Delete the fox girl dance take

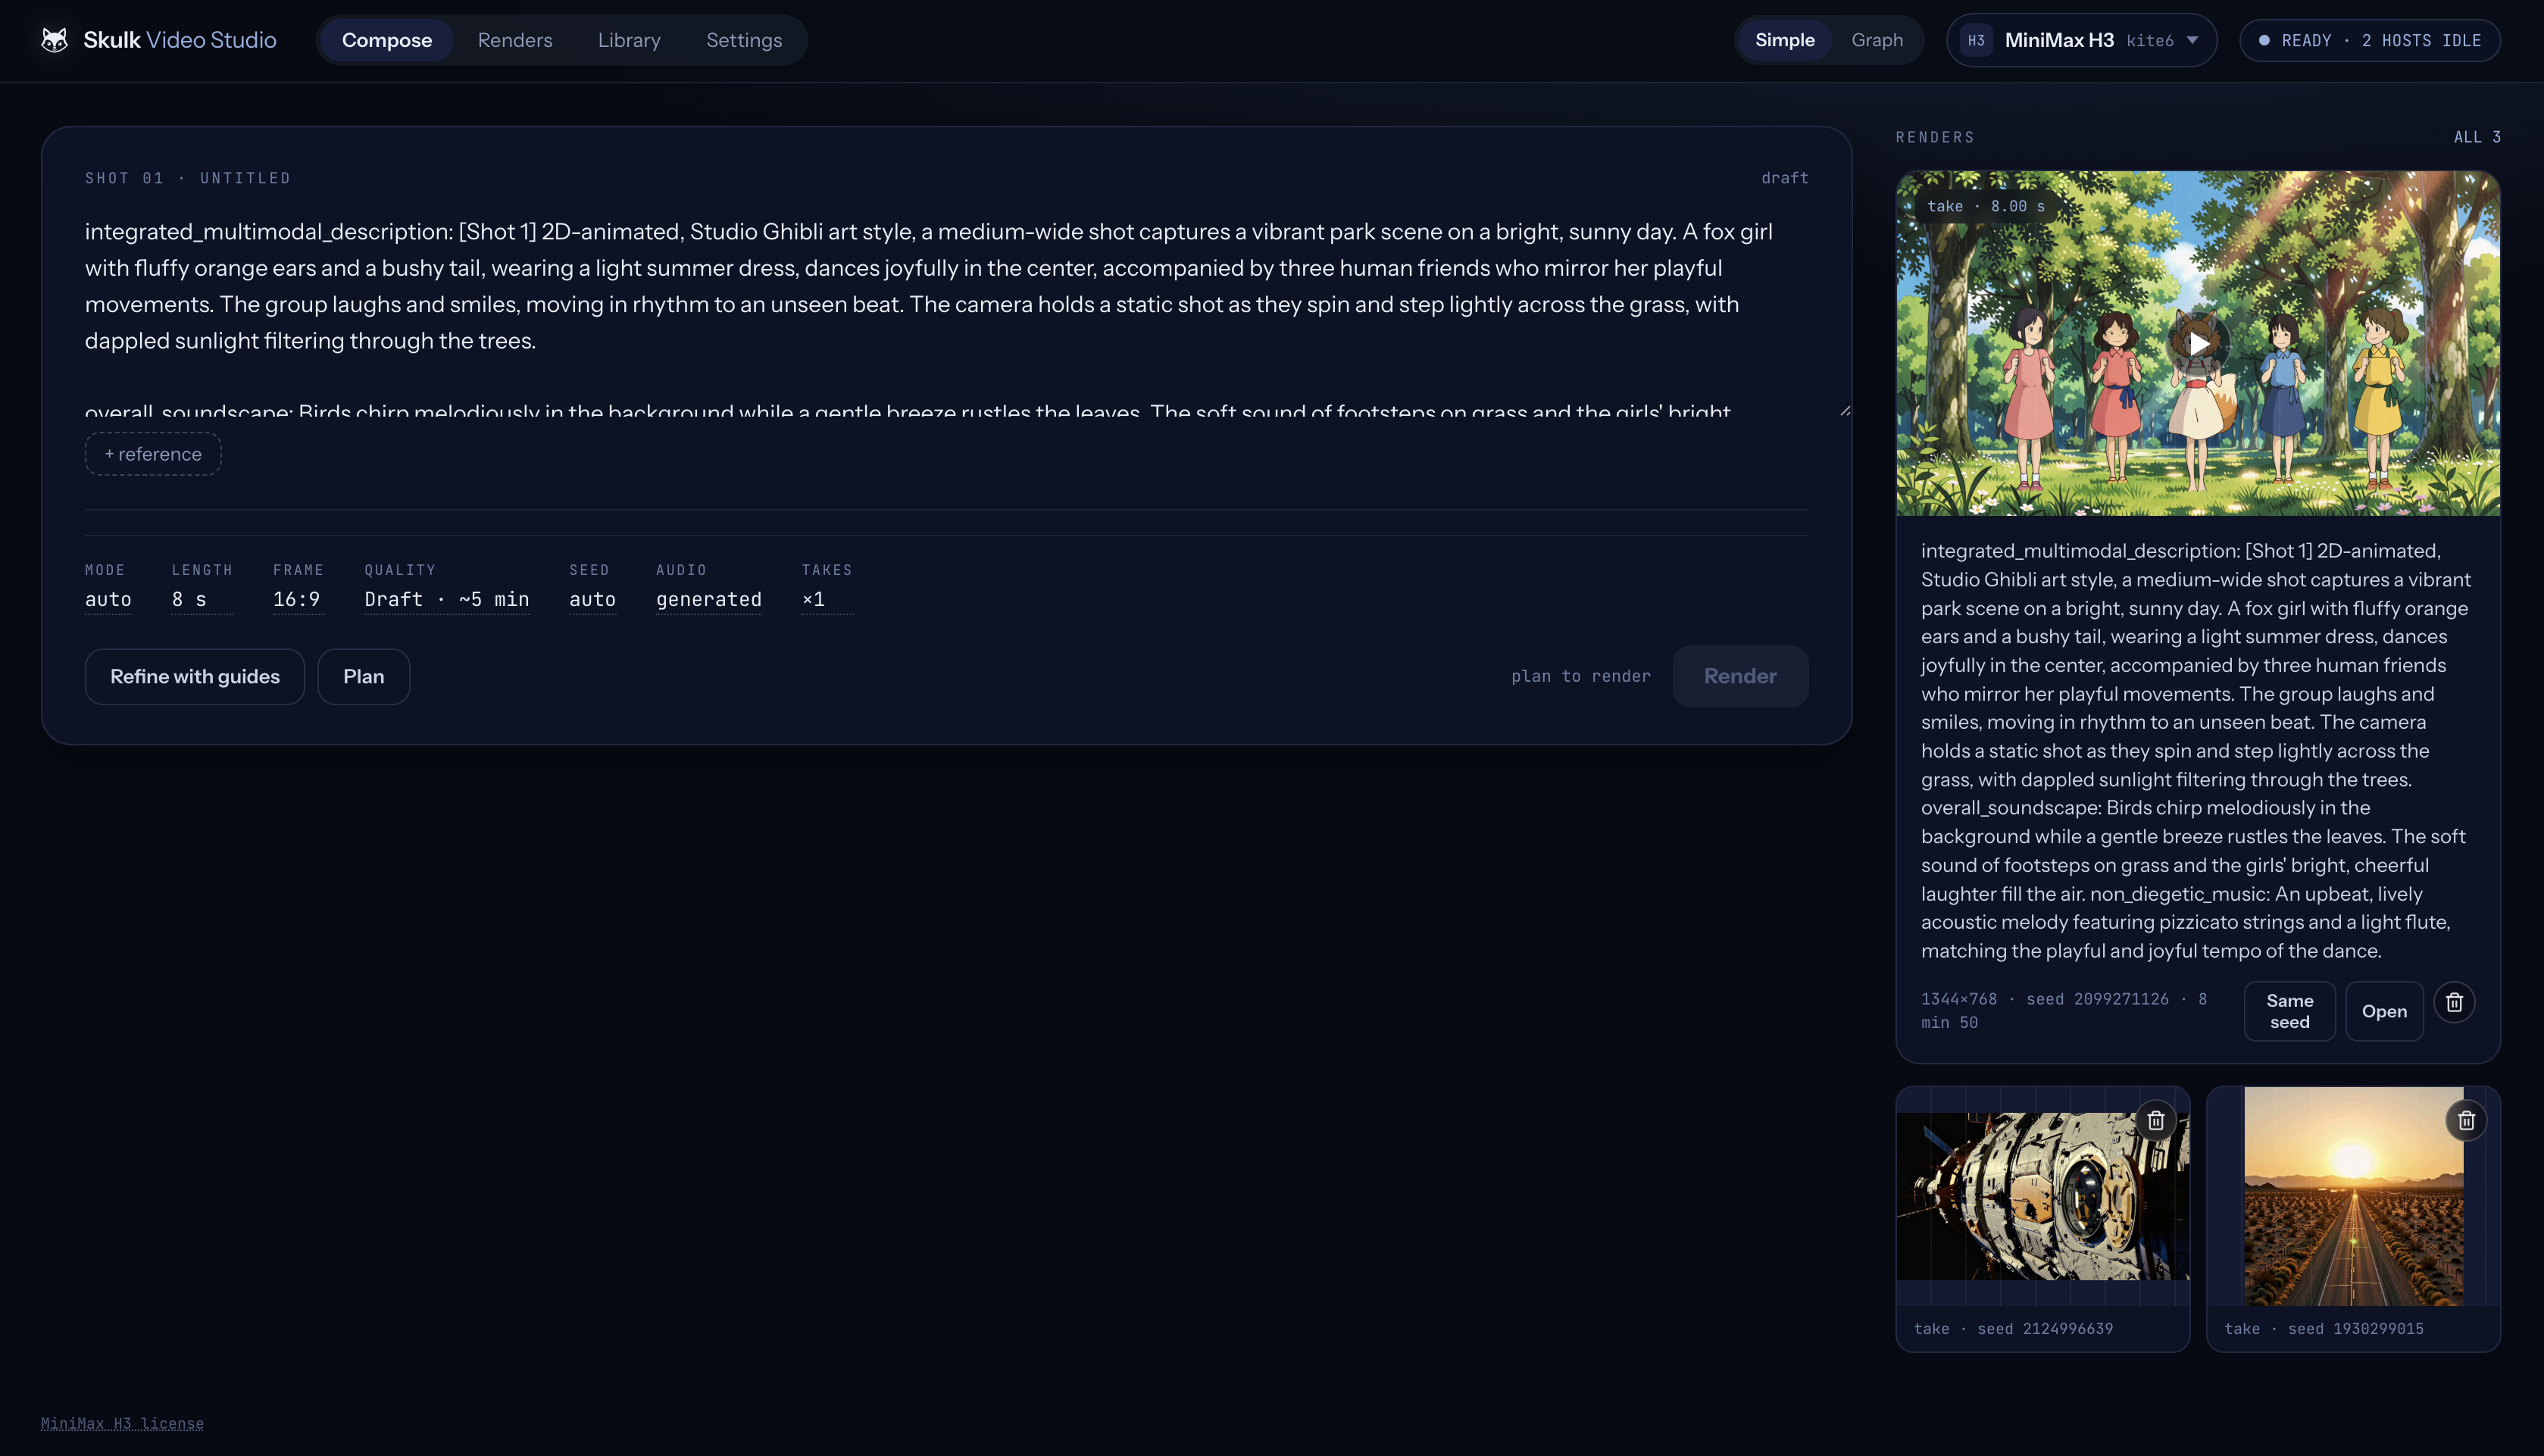click(x=2454, y=1002)
